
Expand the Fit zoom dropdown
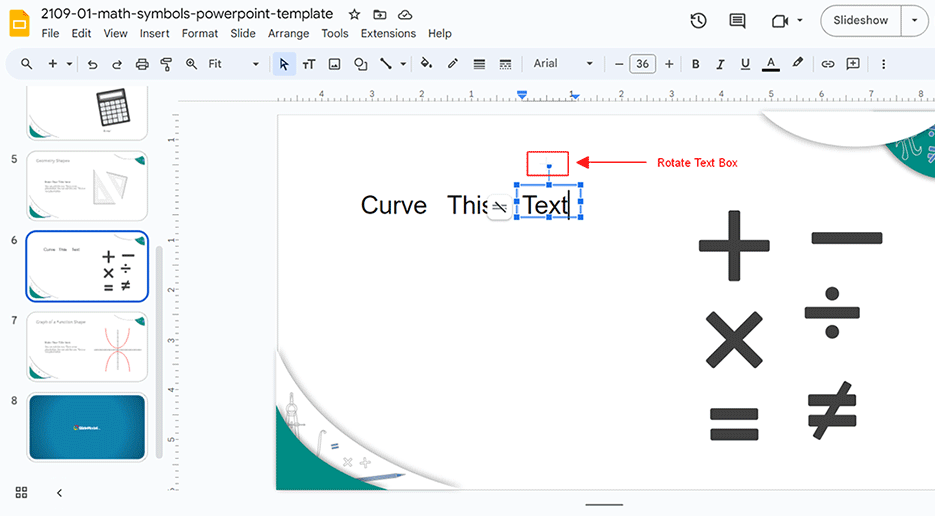[234, 64]
